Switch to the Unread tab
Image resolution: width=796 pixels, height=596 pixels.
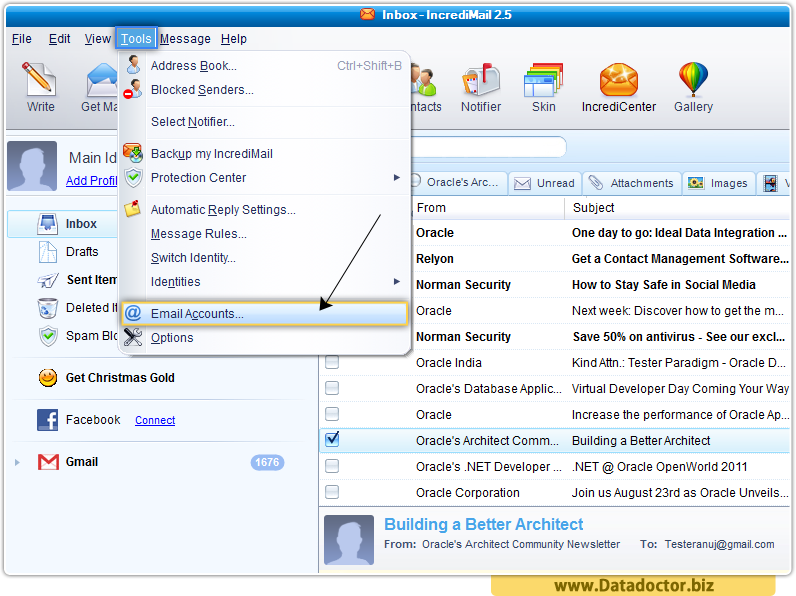point(544,183)
